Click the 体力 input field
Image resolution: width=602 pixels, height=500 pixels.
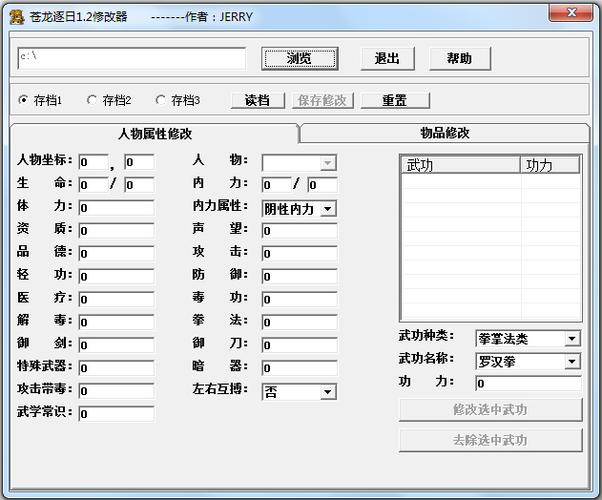click(x=116, y=208)
